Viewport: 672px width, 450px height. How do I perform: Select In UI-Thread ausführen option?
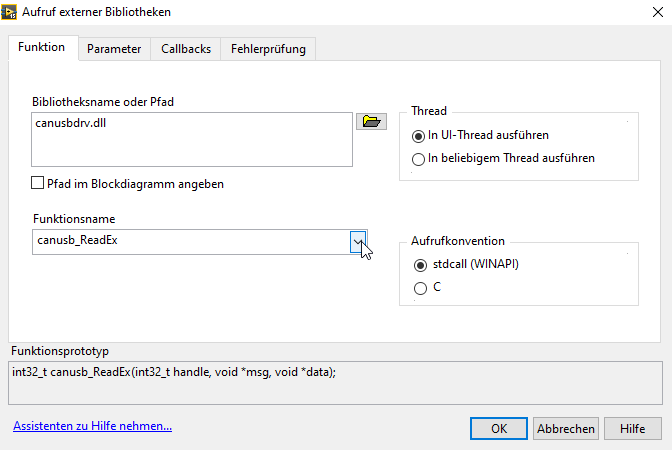[x=419, y=135]
